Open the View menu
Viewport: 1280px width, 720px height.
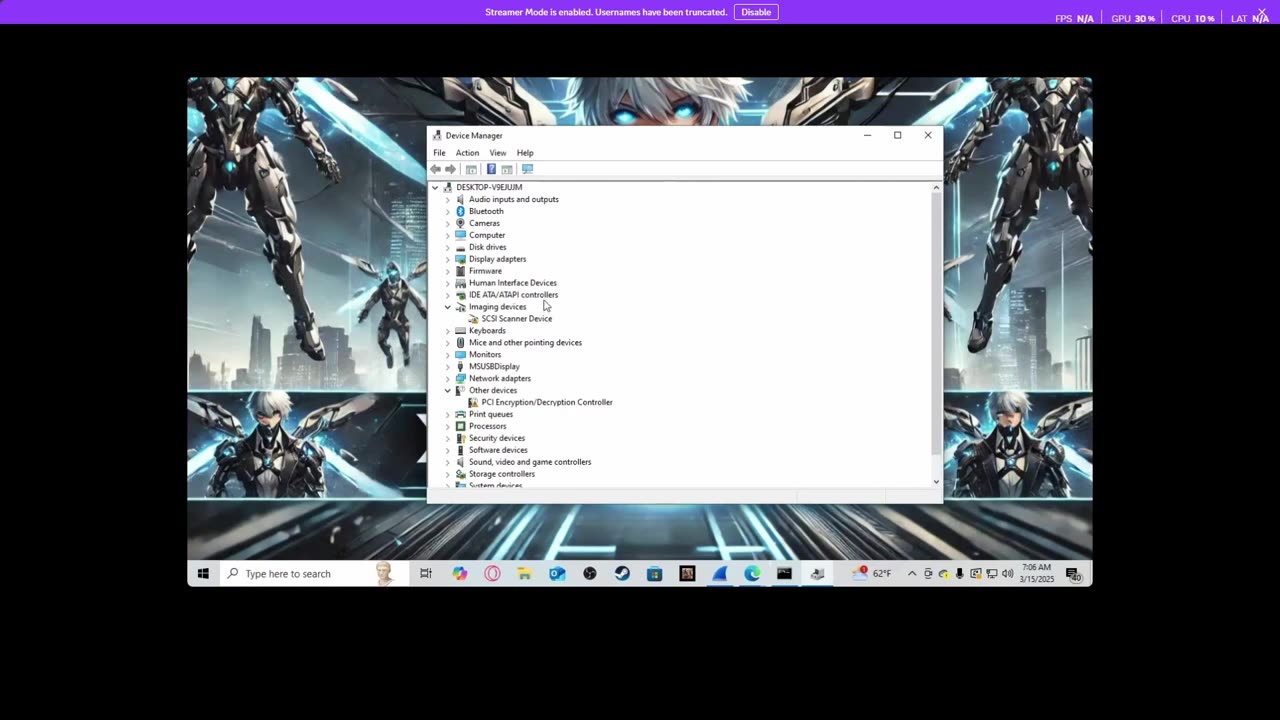[x=498, y=153]
